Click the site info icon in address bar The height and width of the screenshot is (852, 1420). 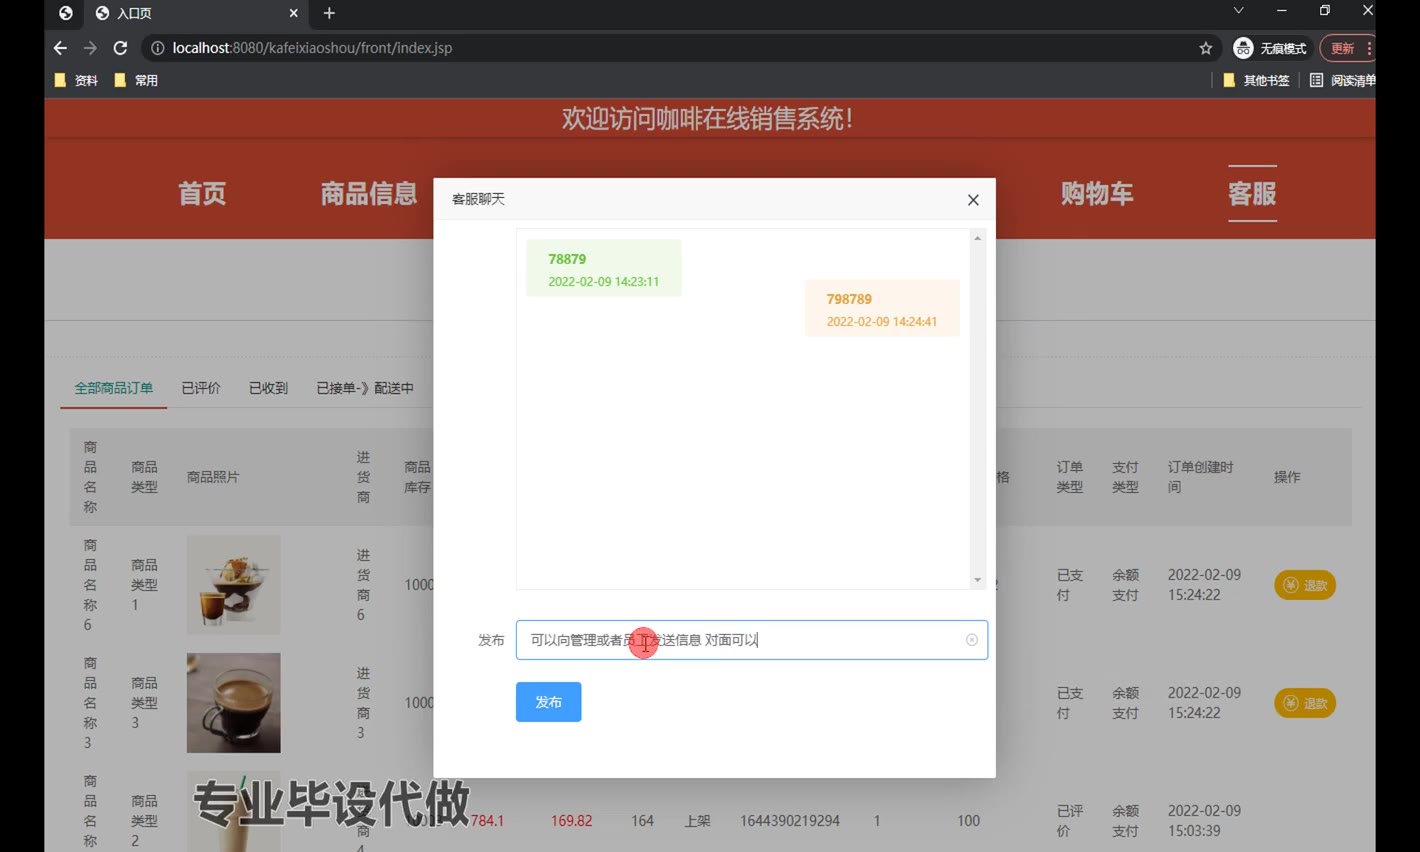tap(157, 48)
